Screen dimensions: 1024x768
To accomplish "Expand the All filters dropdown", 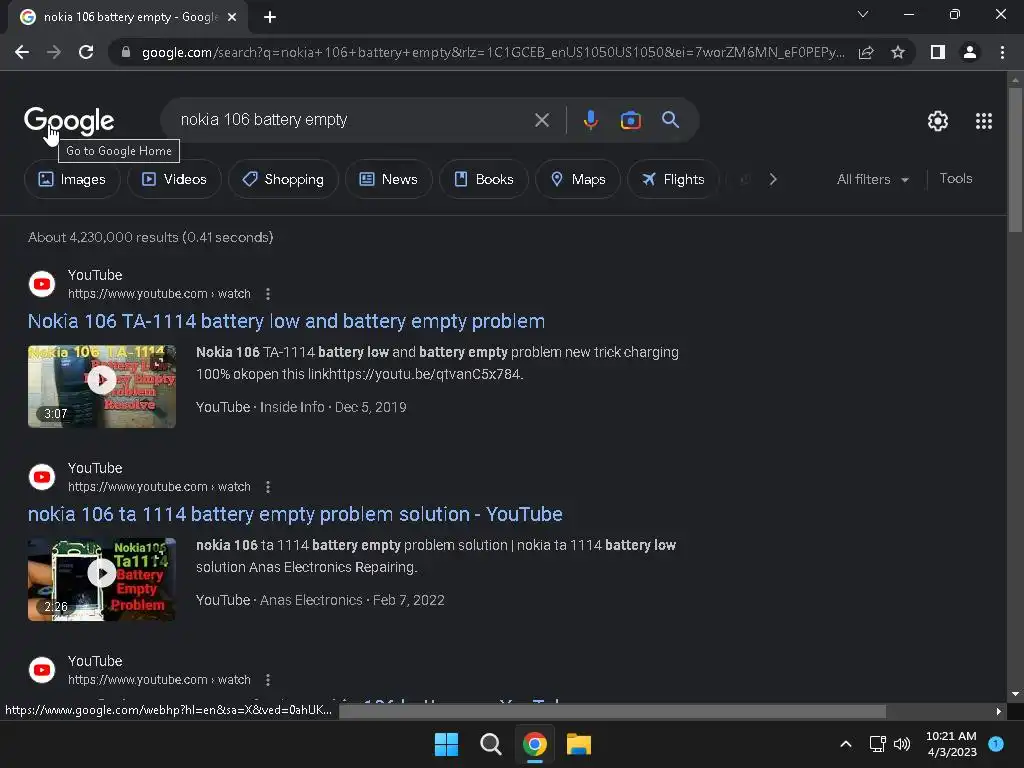I will [872, 179].
